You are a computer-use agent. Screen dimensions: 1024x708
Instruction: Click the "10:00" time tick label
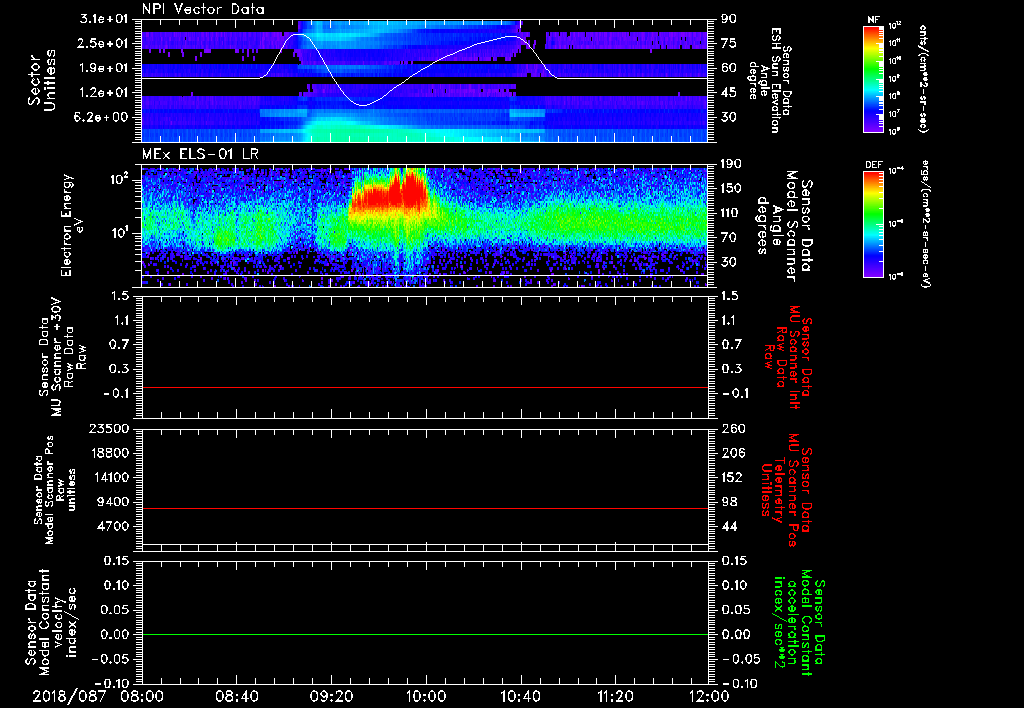point(426,697)
